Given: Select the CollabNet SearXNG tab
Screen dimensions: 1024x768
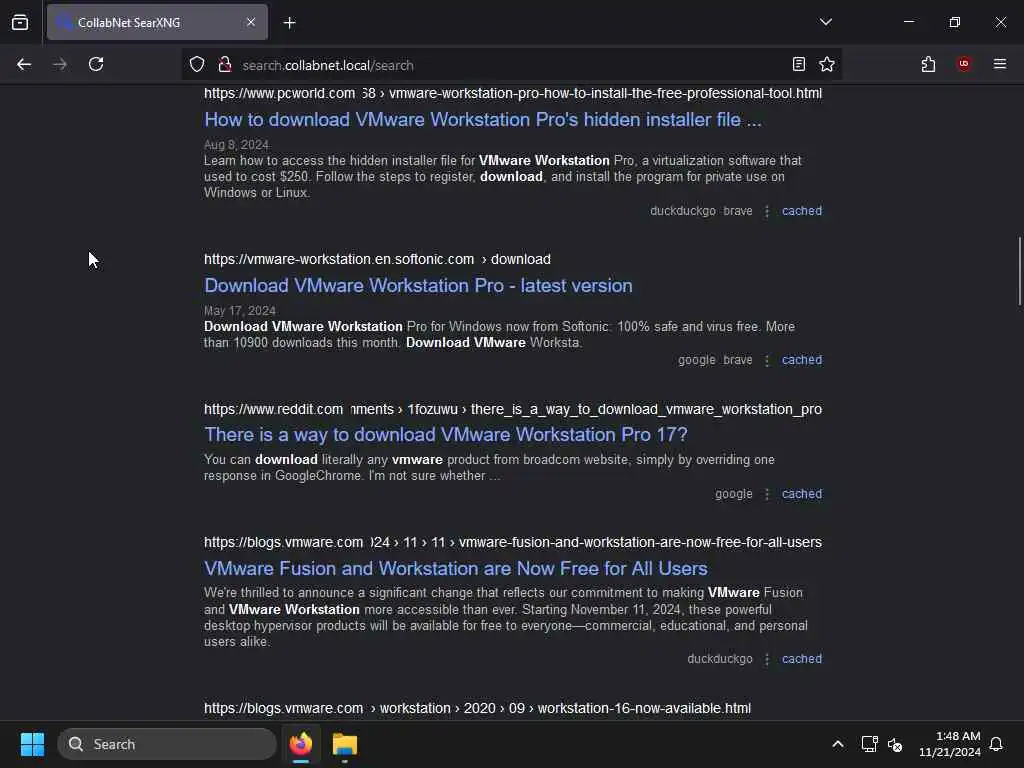Looking at the screenshot, I should point(157,22).
